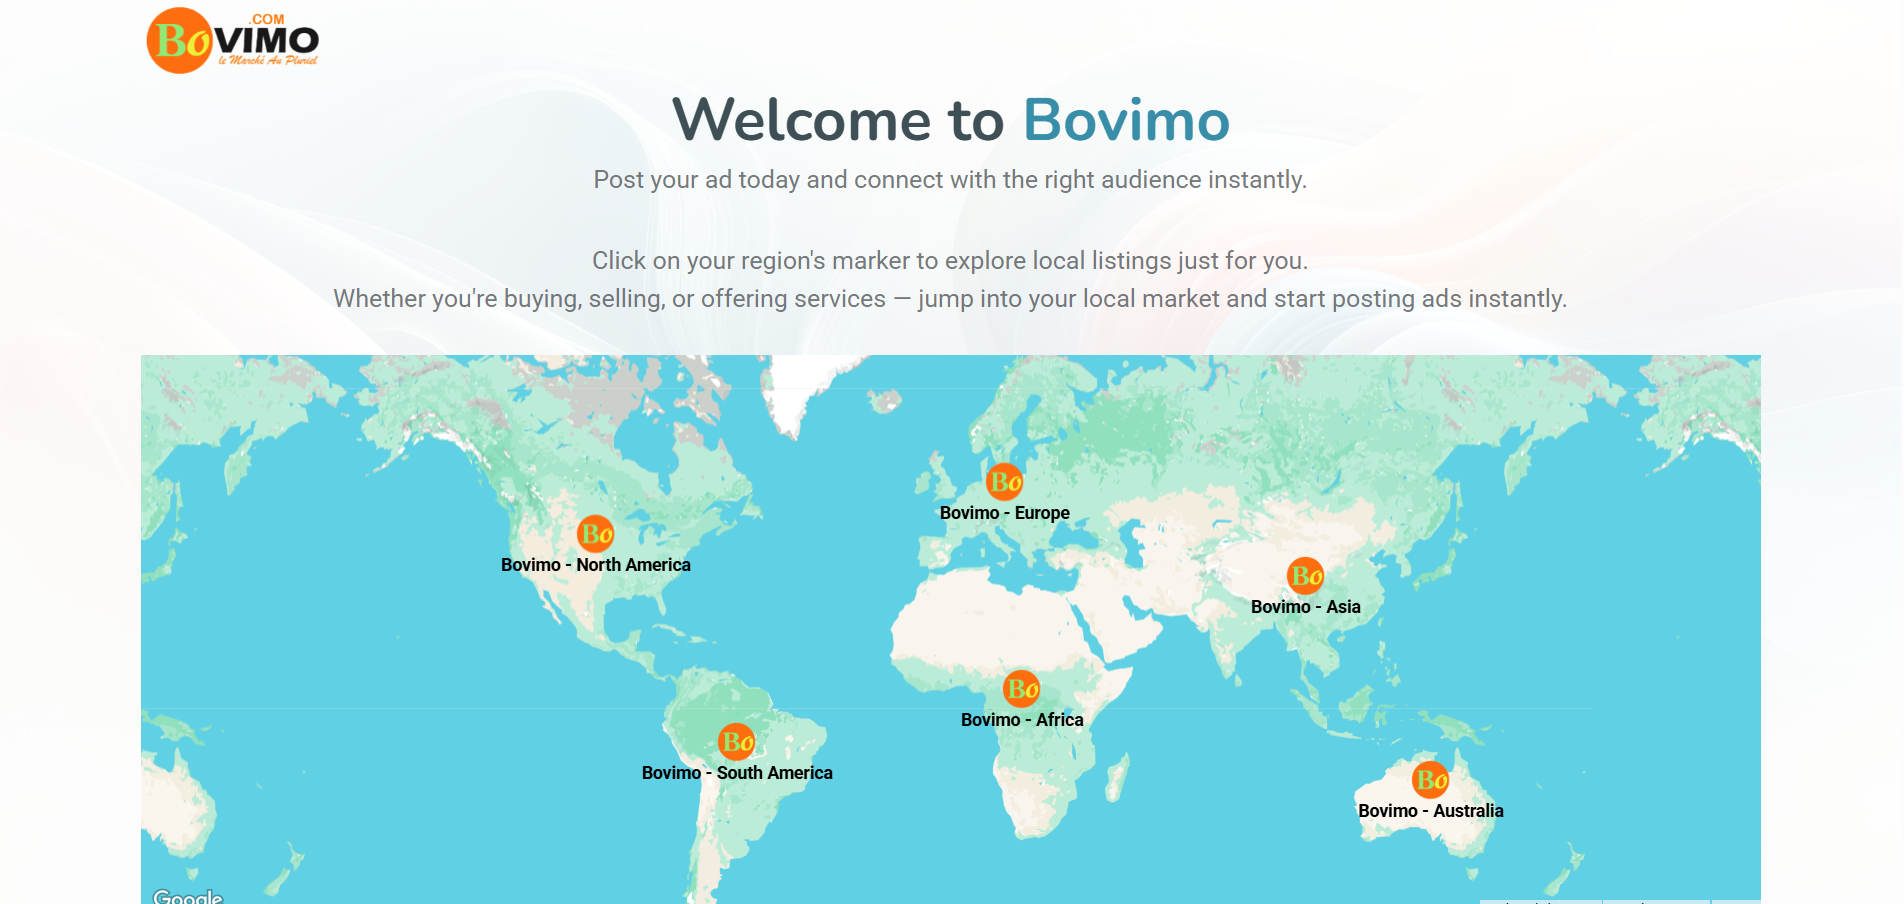Screen dimensions: 1904x904
Task: Click the Bovimo - Europe map marker
Action: click(x=1003, y=482)
